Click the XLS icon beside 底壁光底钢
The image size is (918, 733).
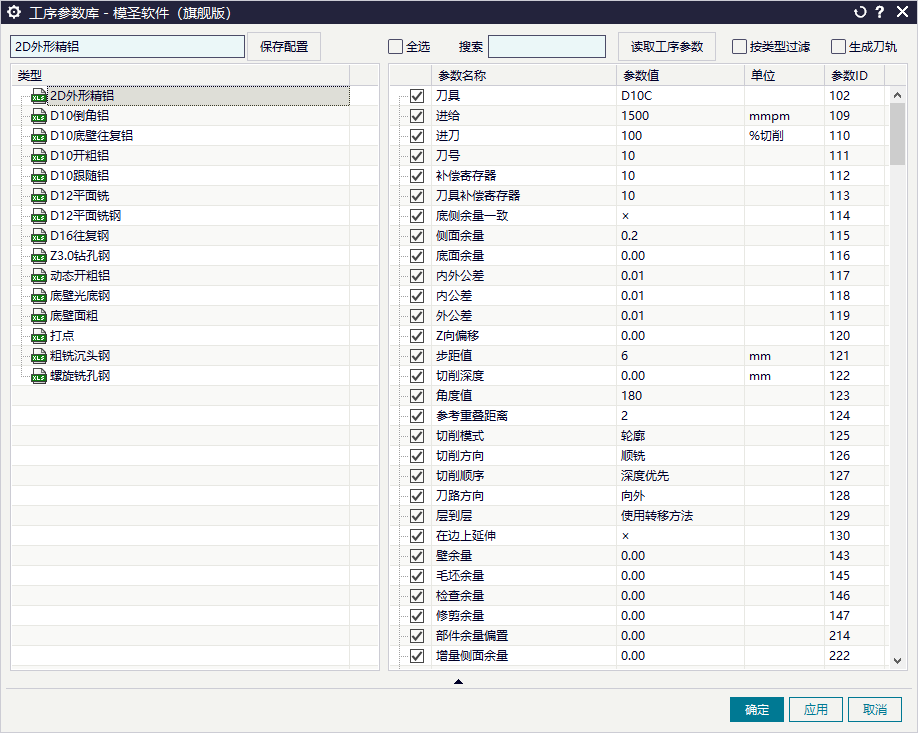click(39, 296)
